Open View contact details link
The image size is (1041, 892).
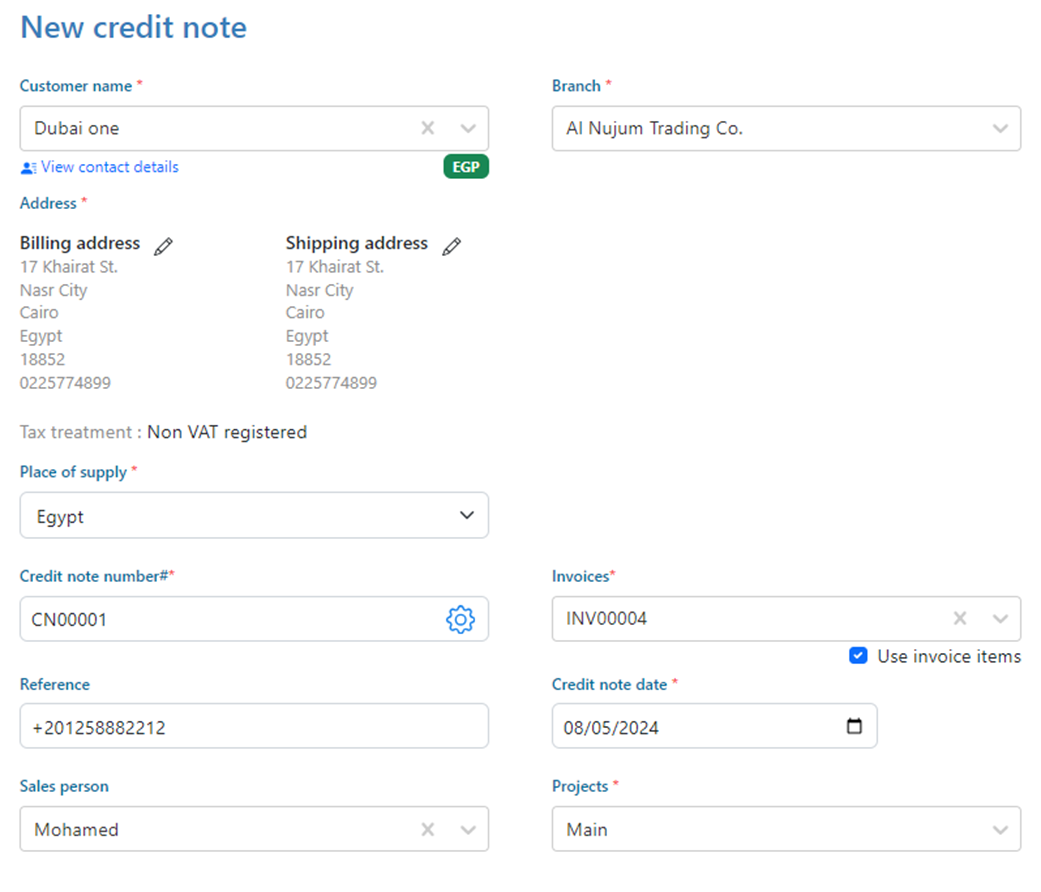tap(110, 167)
